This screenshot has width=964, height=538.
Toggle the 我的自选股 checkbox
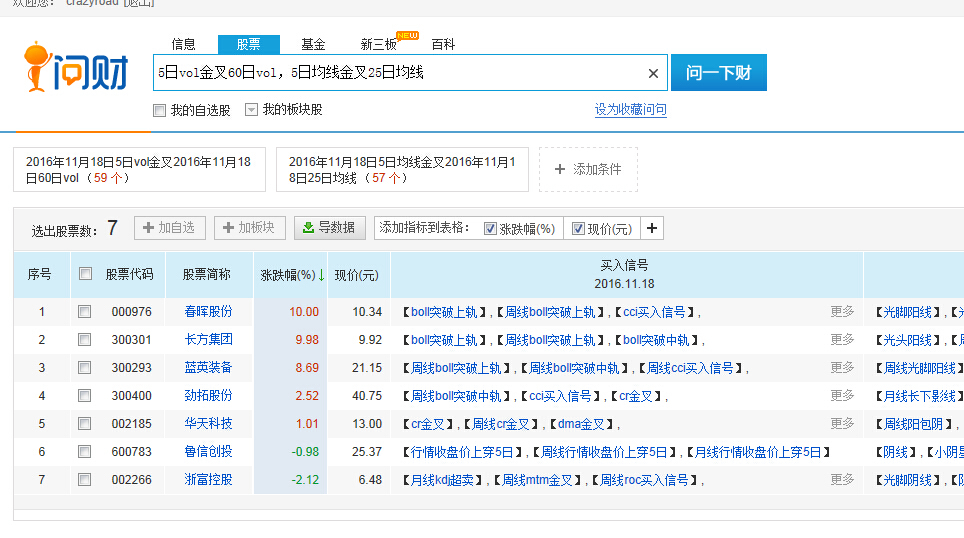pyautogui.click(x=160, y=110)
